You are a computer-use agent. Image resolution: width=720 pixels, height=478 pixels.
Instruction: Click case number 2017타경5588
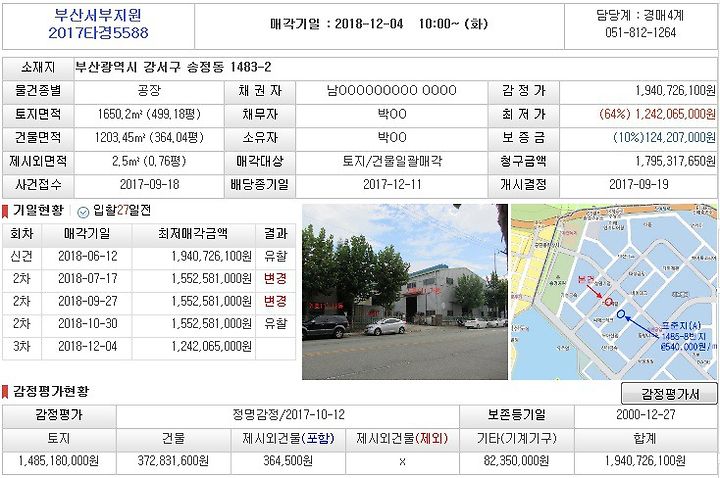[98, 33]
